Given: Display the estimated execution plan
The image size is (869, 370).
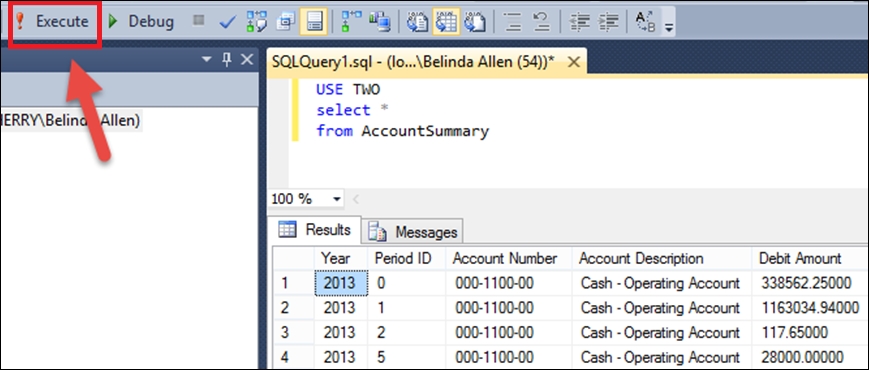Looking at the screenshot, I should pyautogui.click(x=257, y=22).
